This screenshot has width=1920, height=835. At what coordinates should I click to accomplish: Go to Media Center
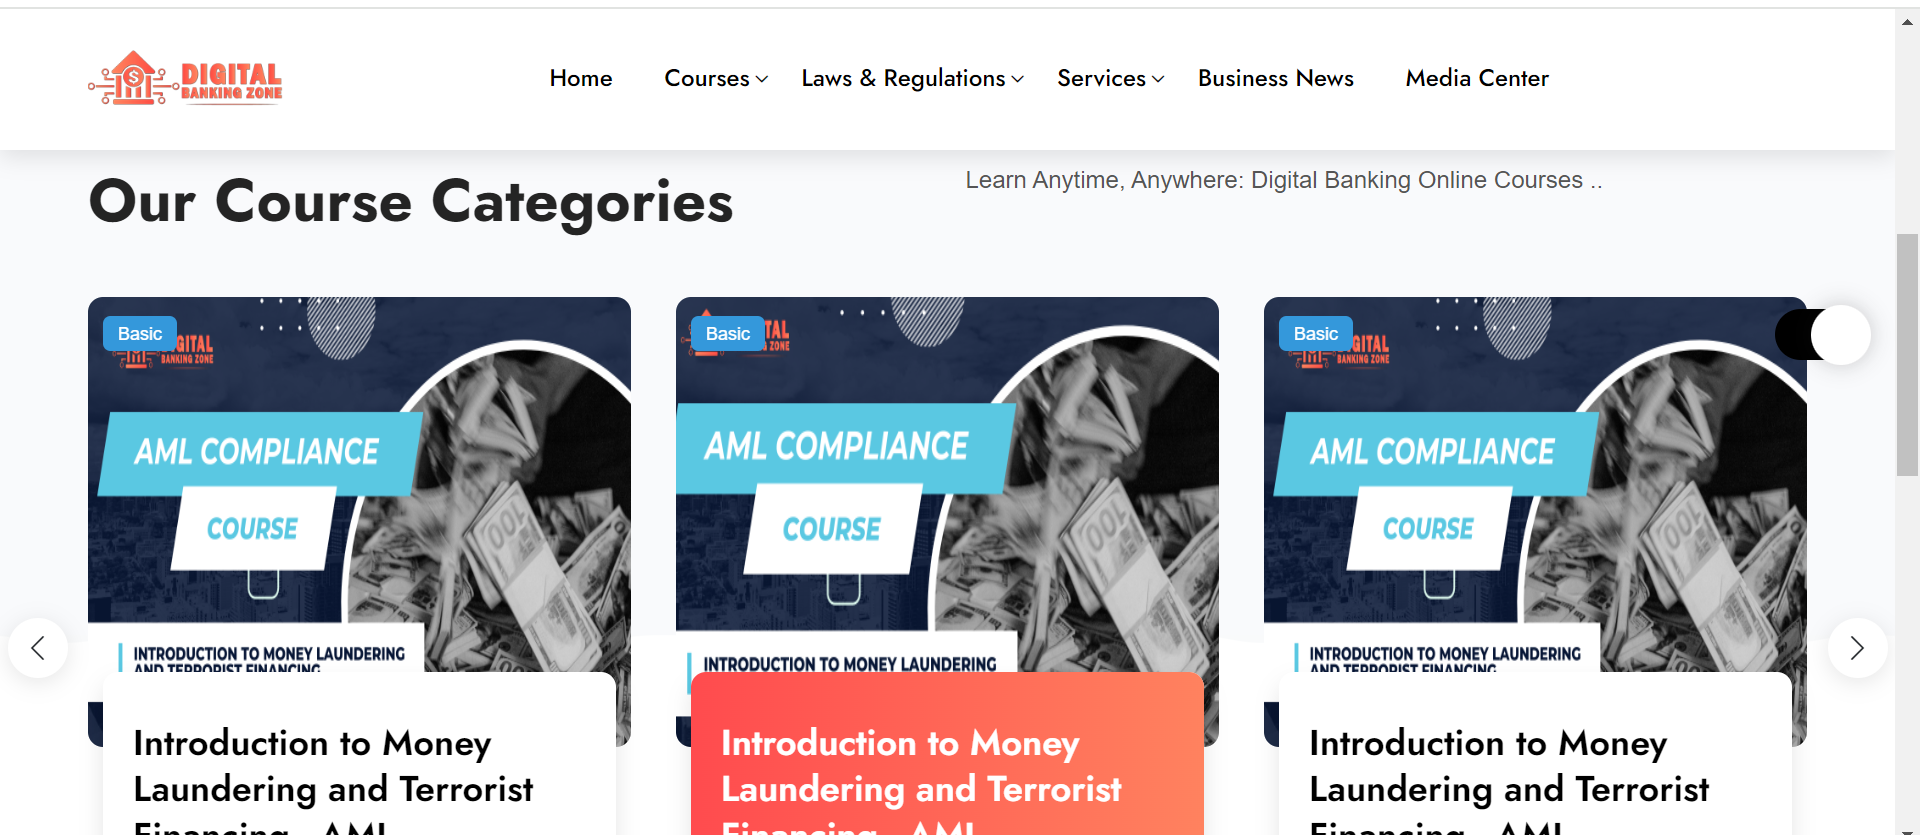point(1477,78)
